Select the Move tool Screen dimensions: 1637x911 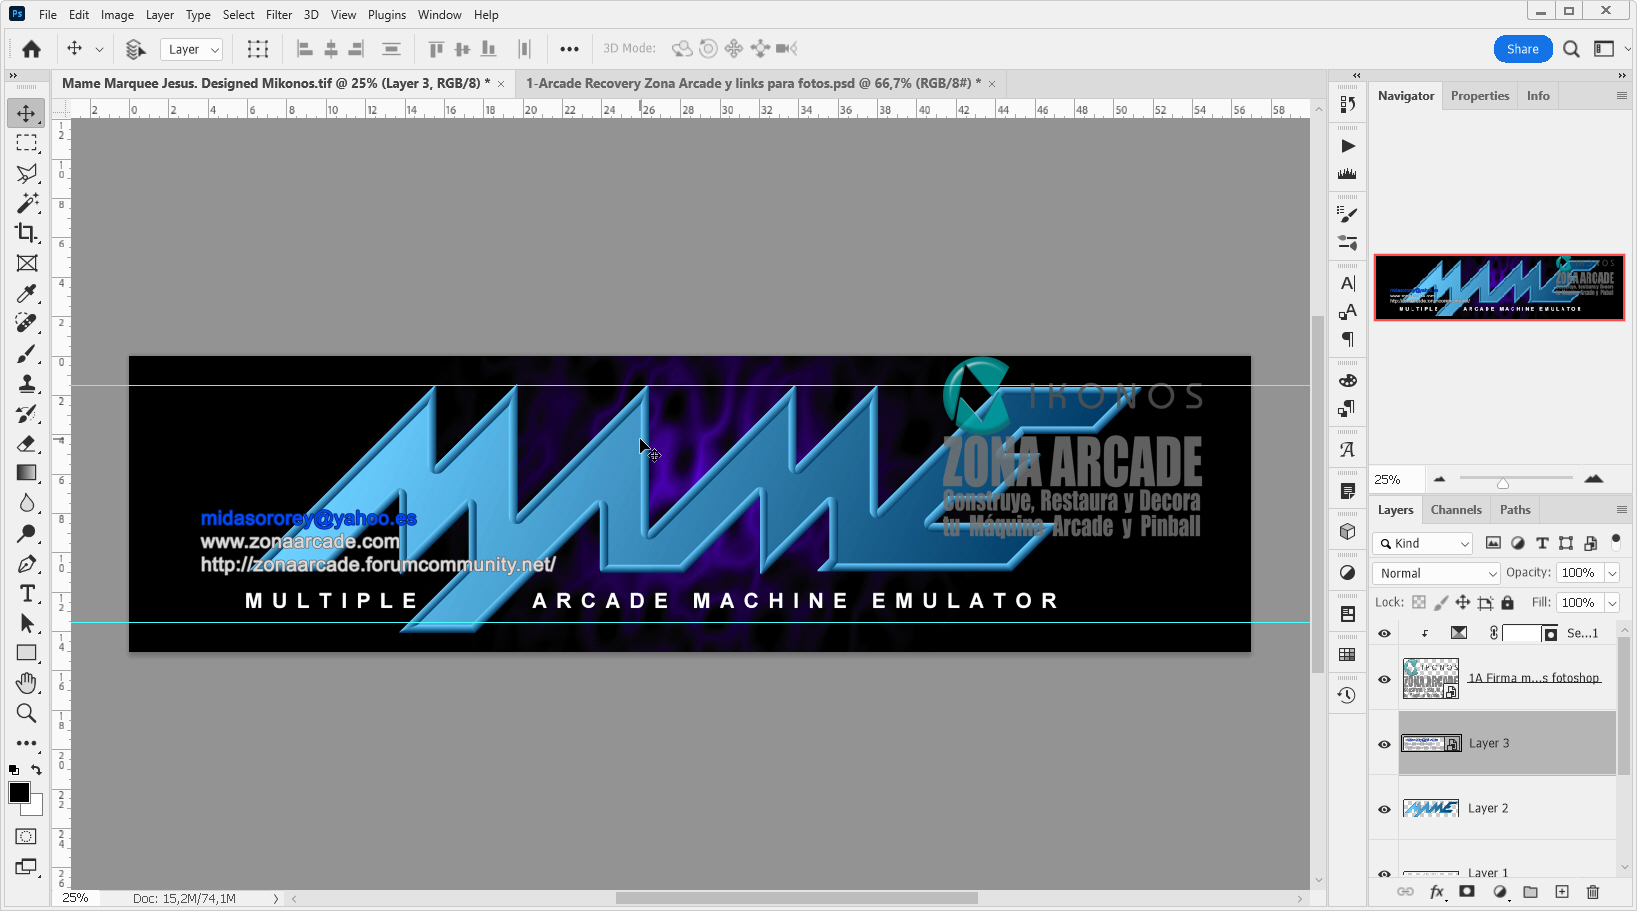pyautogui.click(x=26, y=113)
